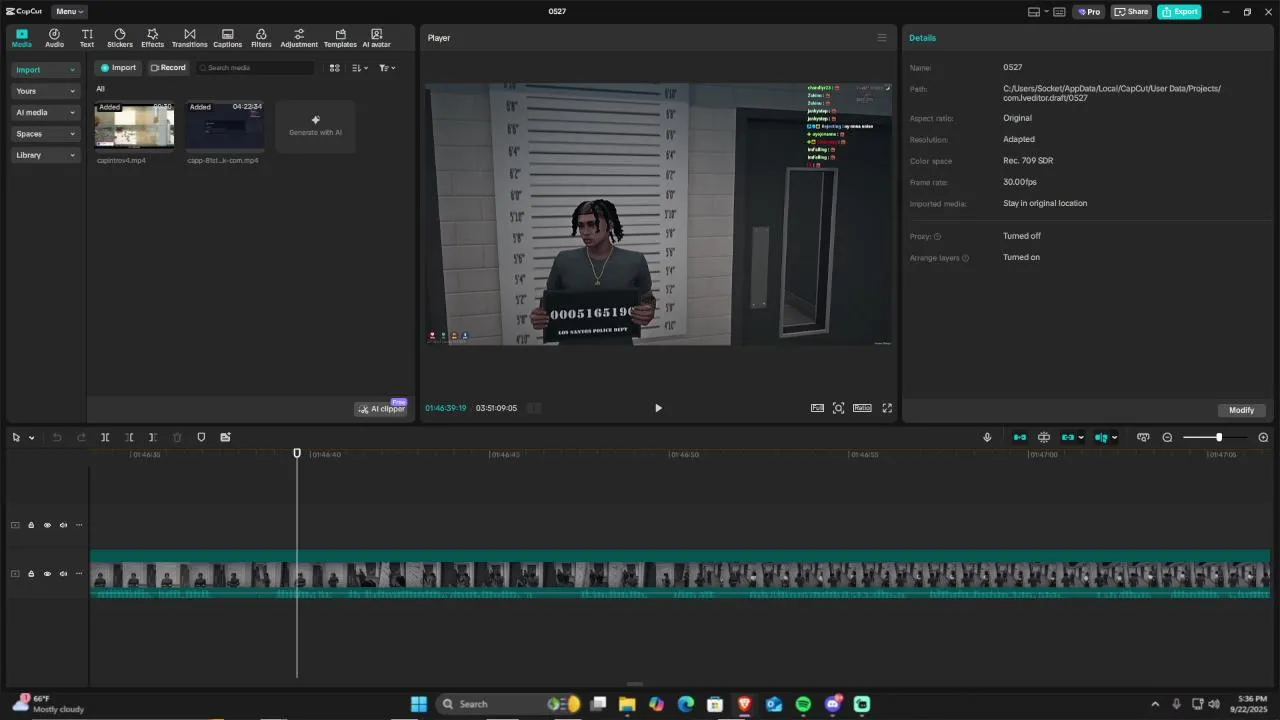Viewport: 1280px width, 720px height.
Task: Open the Captions panel
Action: (227, 38)
